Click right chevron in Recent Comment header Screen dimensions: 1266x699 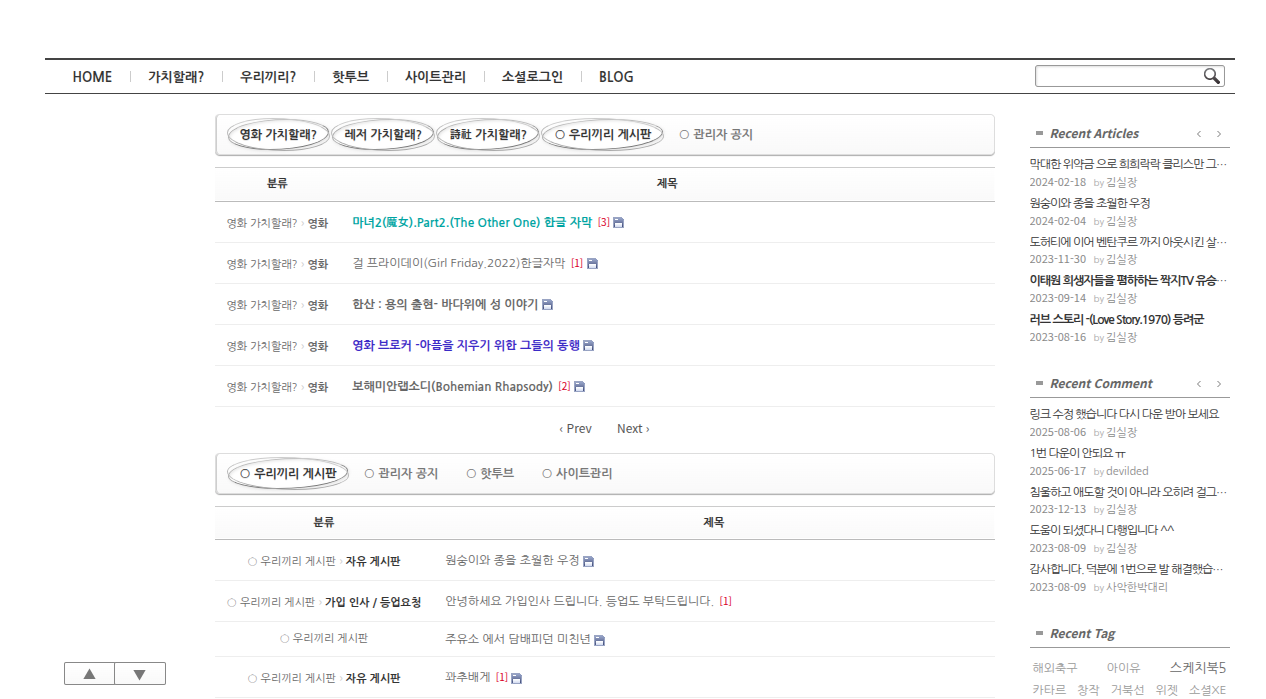(x=1218, y=383)
